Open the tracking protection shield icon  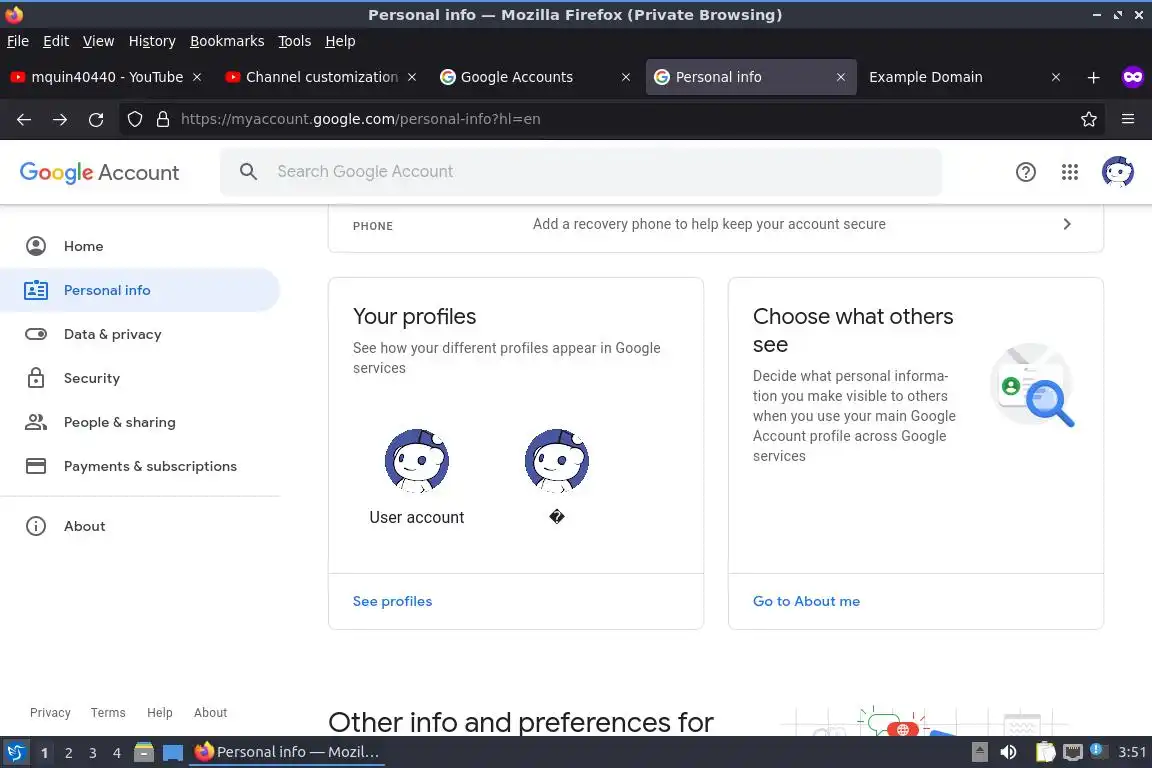pos(134,119)
